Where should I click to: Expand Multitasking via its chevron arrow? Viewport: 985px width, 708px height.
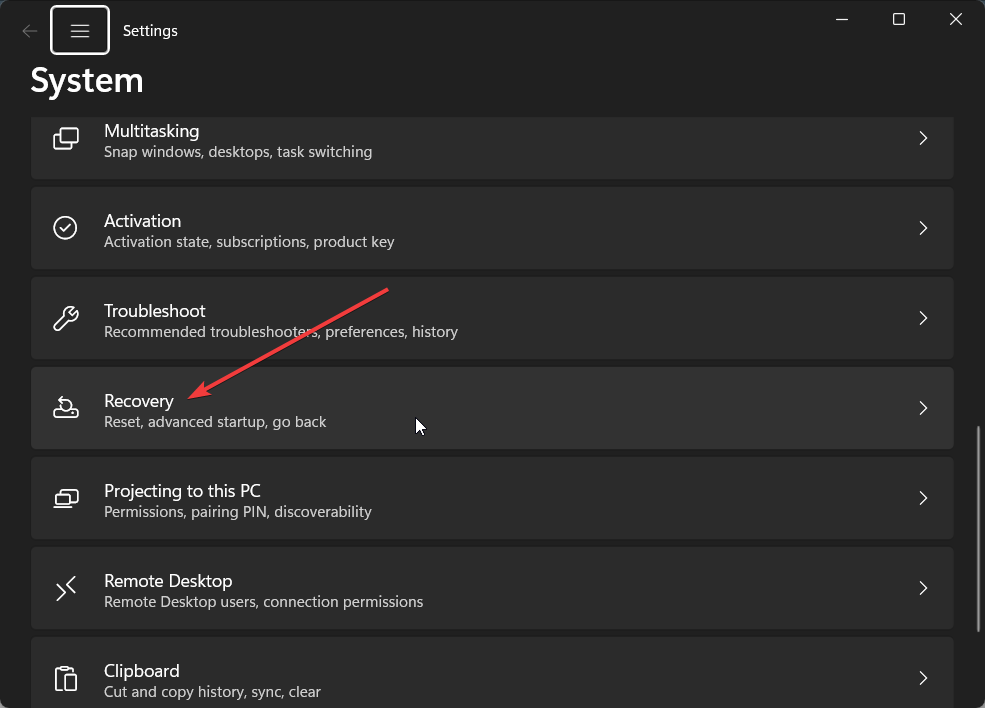point(923,138)
